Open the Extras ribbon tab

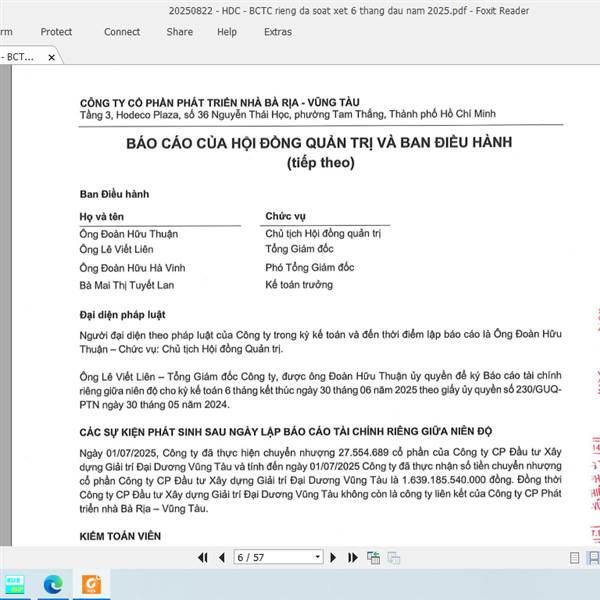coord(278,32)
